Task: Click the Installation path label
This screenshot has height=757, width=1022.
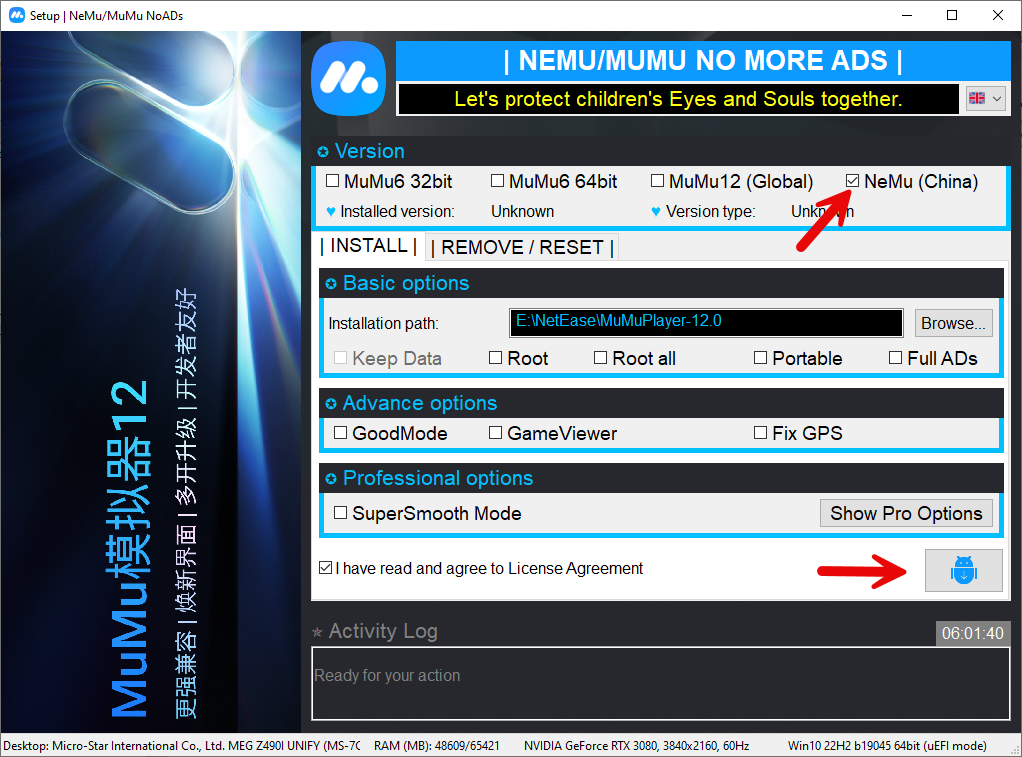Action: point(383,323)
